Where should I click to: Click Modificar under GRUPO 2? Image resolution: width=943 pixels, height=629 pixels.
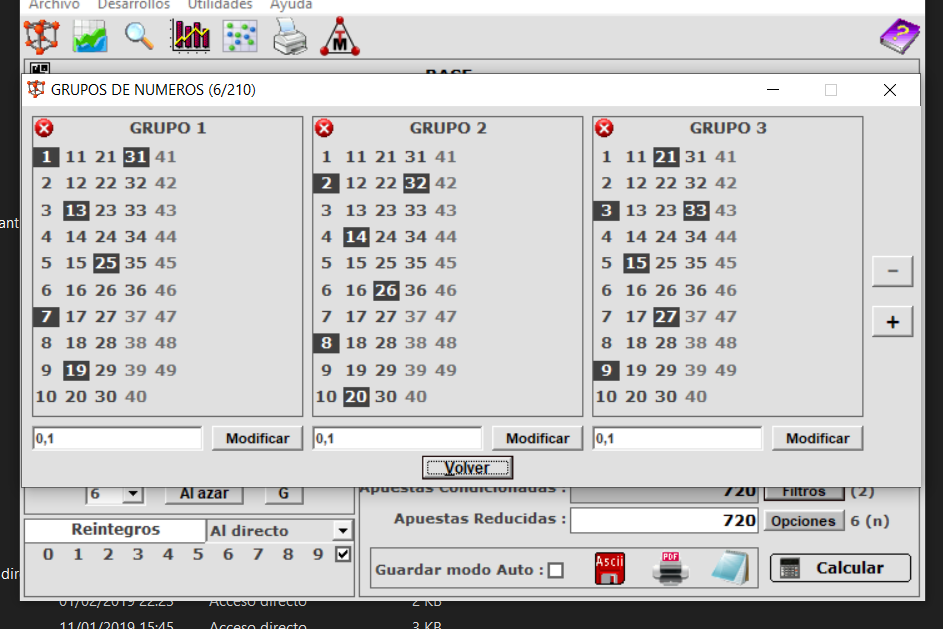538,438
